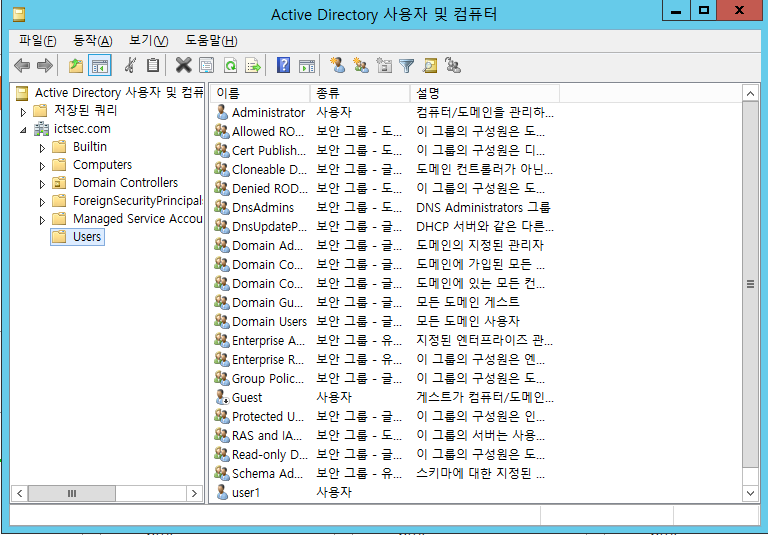
Task: Click the clipboard toolbar icon
Action: tap(153, 65)
